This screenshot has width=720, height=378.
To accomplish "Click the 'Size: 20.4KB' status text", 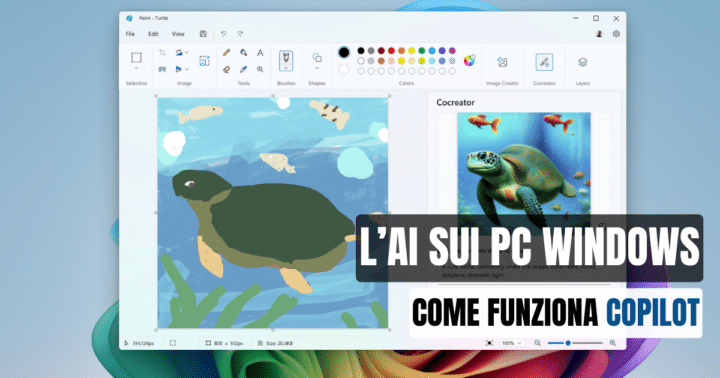I will pos(279,343).
